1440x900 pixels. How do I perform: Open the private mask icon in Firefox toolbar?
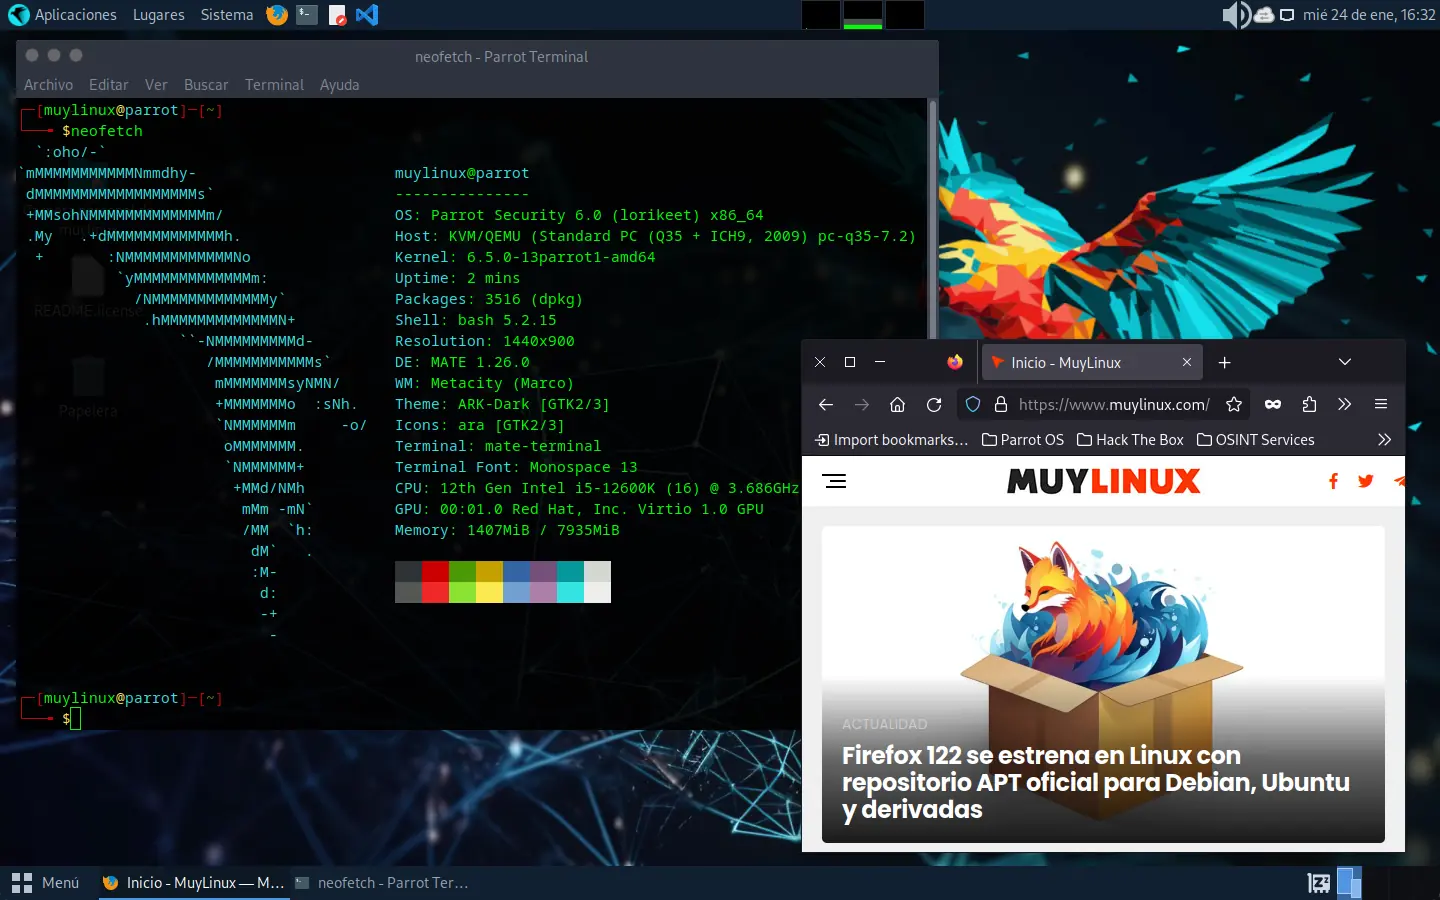(x=1273, y=404)
